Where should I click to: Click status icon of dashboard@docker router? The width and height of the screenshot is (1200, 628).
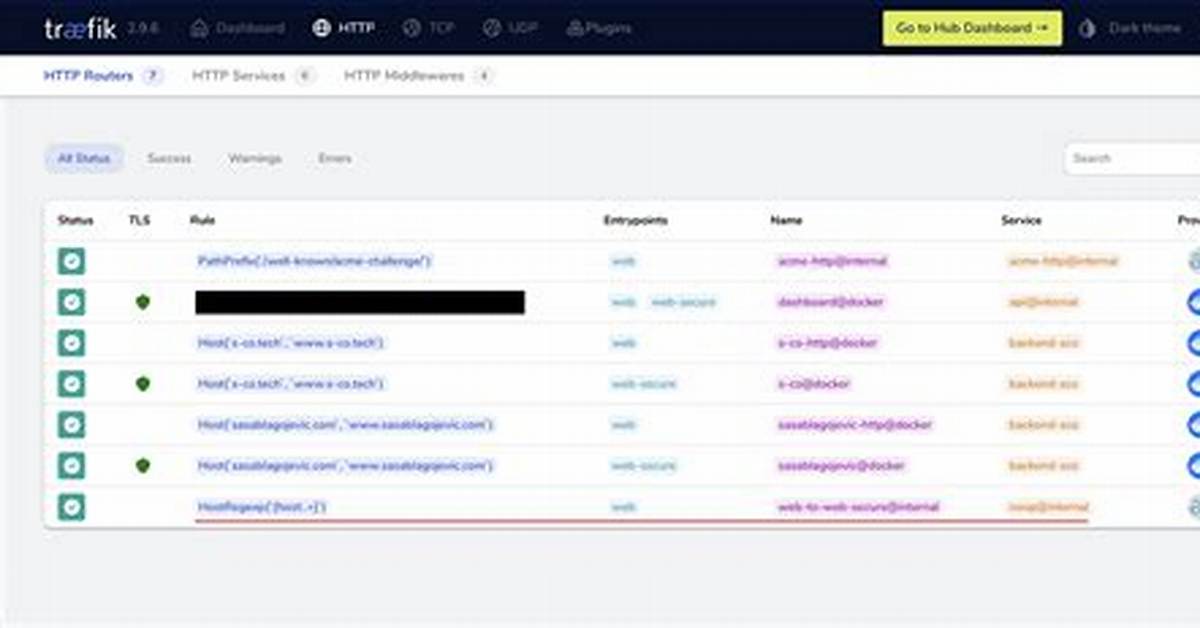[71, 302]
